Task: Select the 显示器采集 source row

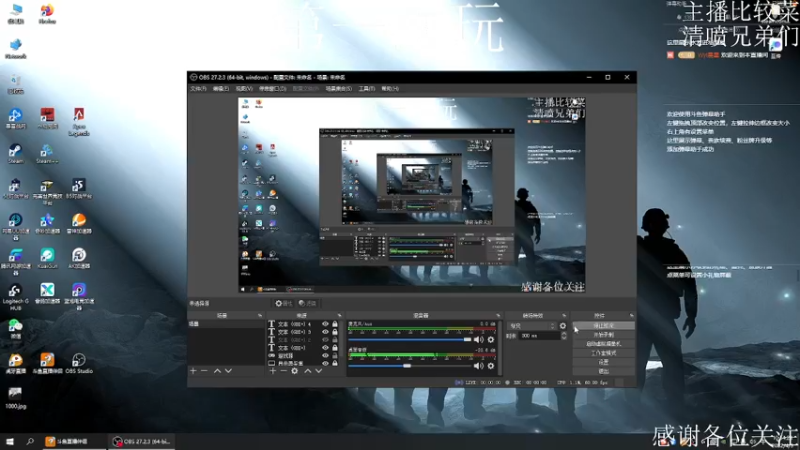Action: pyautogui.click(x=303, y=363)
